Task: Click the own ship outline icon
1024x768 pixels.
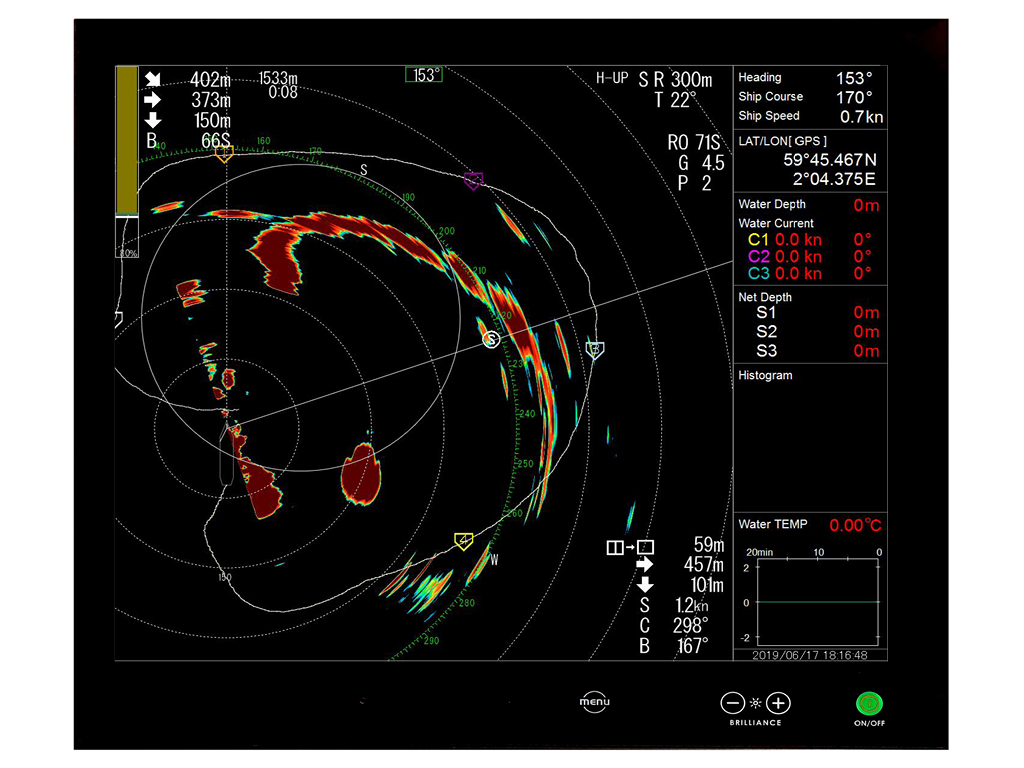Action: click(x=227, y=454)
